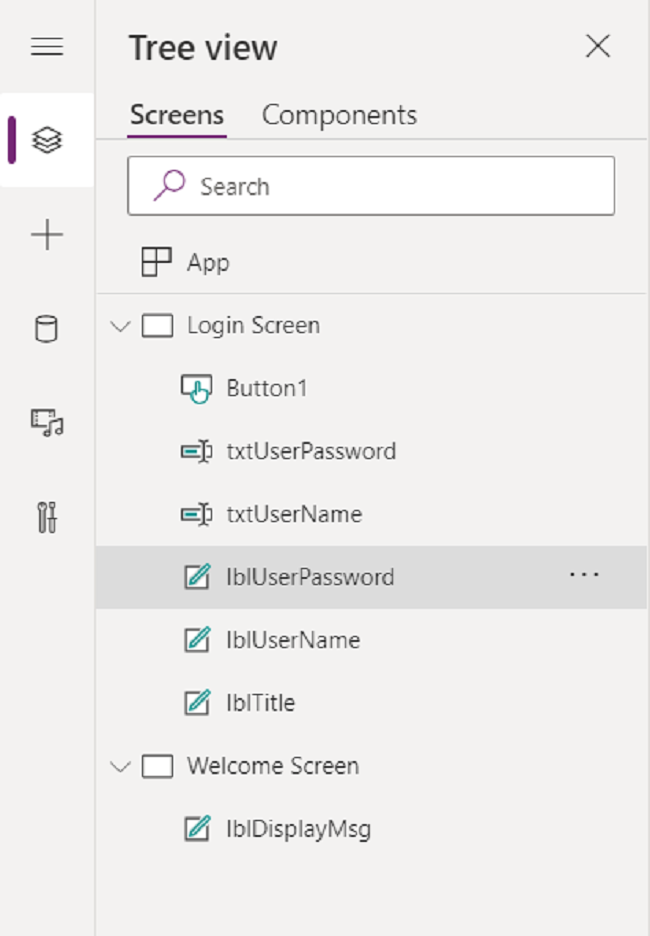This screenshot has width=650, height=936.
Task: Select the Button1 control icon
Action: (199, 388)
